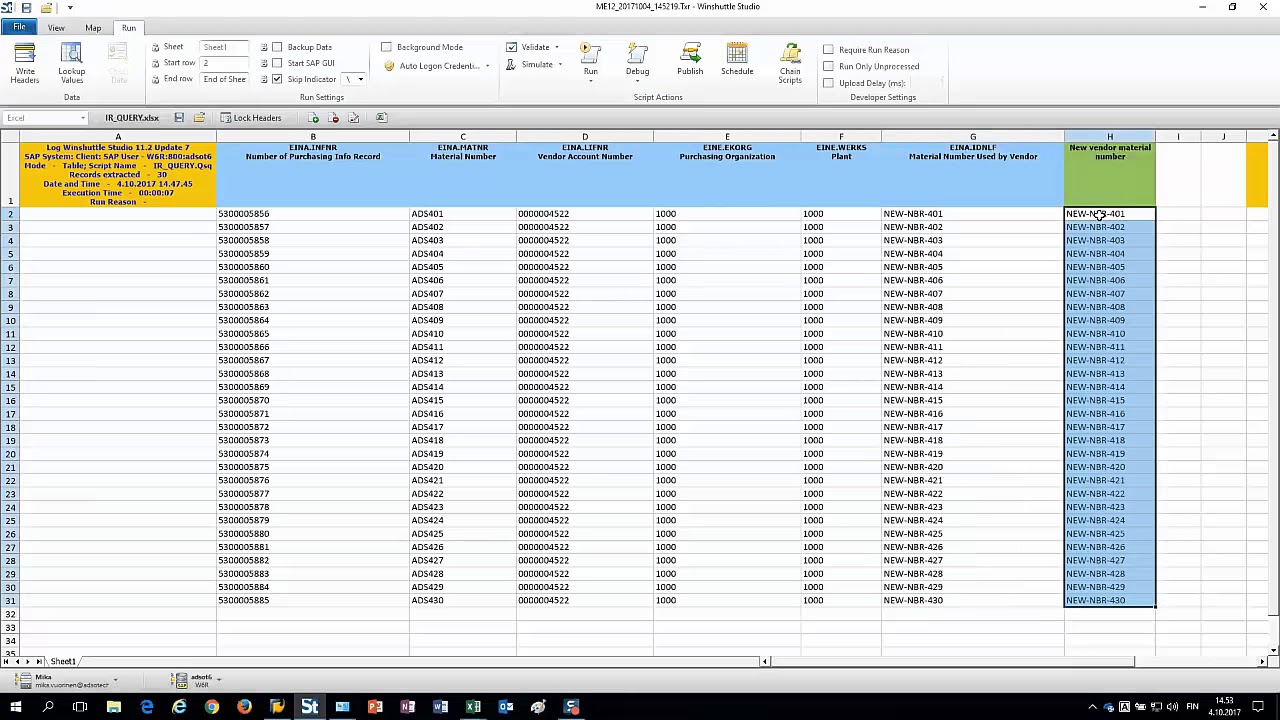The height and width of the screenshot is (720, 1280).
Task: Switch to the View tab
Action: pyautogui.click(x=56, y=28)
